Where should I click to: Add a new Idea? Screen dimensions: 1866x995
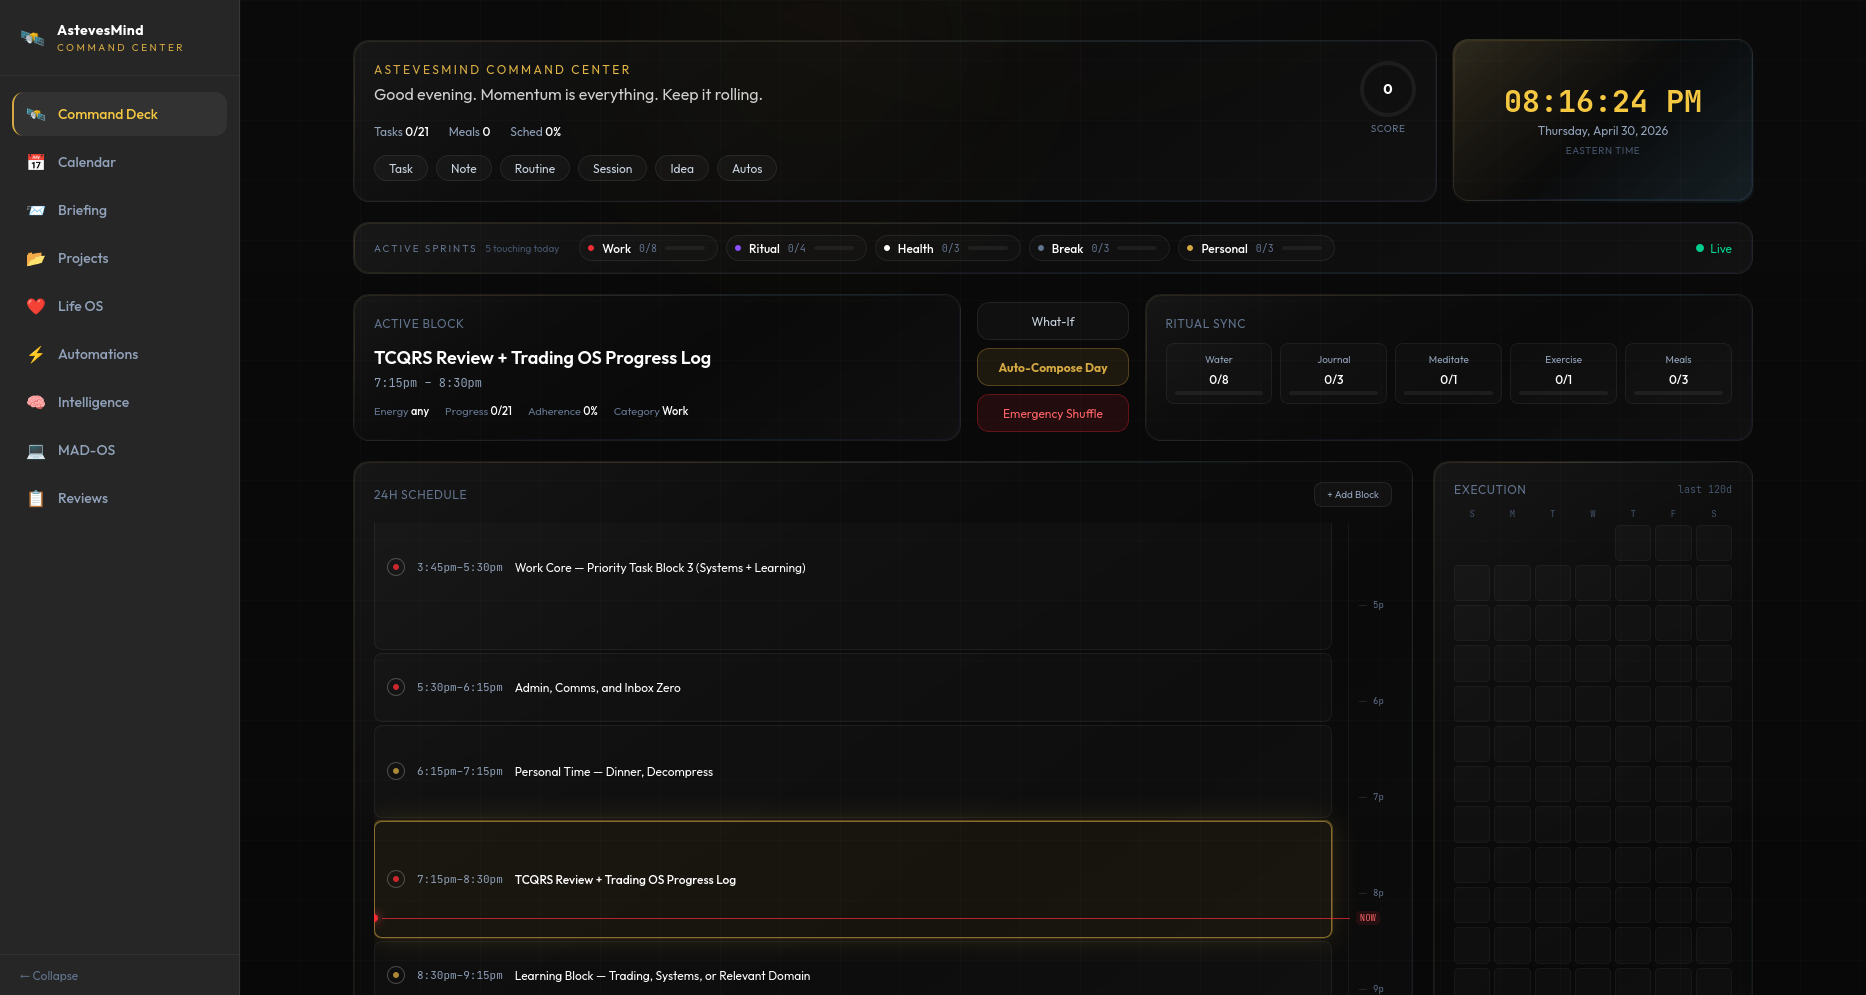(x=682, y=169)
